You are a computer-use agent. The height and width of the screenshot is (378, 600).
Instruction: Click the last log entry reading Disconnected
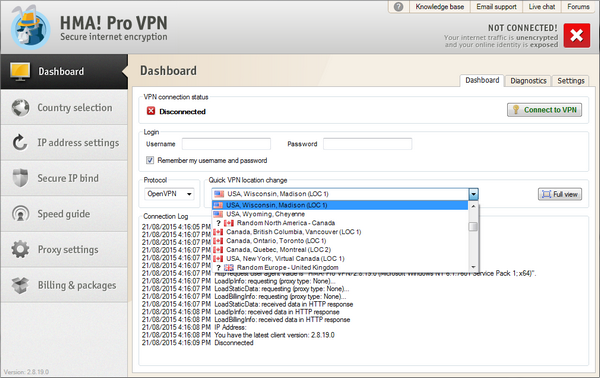coord(197,343)
